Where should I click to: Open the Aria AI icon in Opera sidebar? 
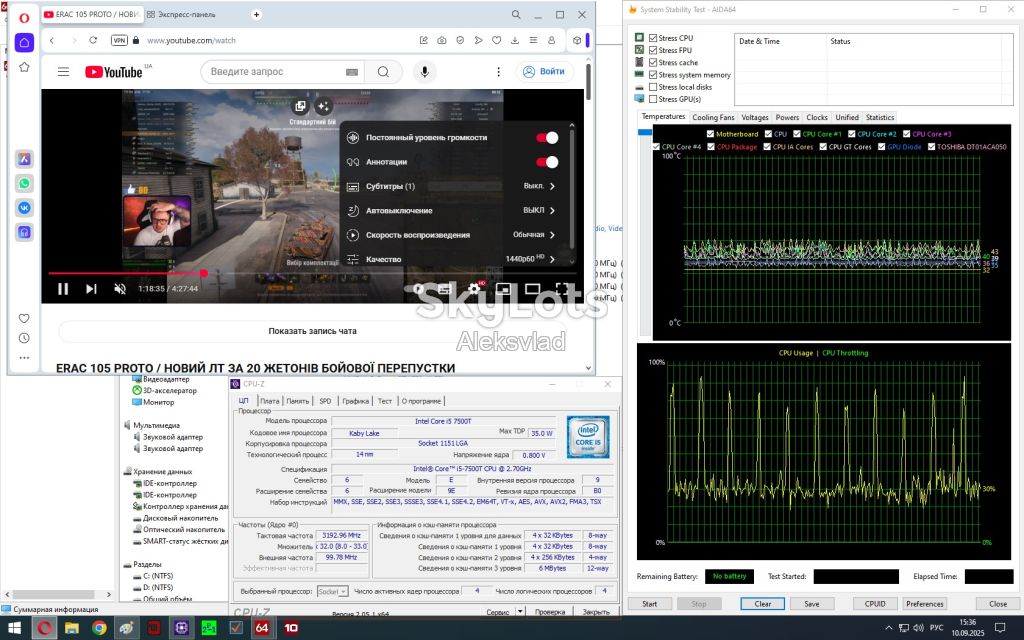24,159
